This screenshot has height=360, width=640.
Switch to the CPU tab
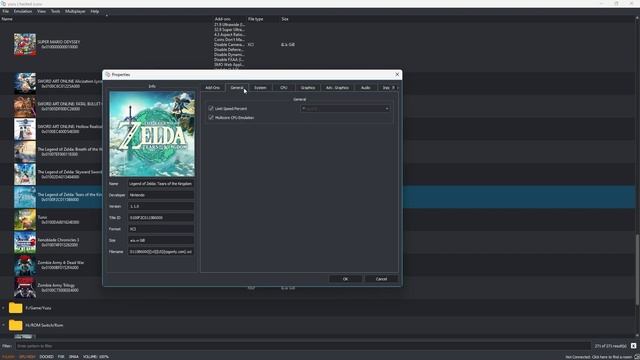[x=284, y=88]
